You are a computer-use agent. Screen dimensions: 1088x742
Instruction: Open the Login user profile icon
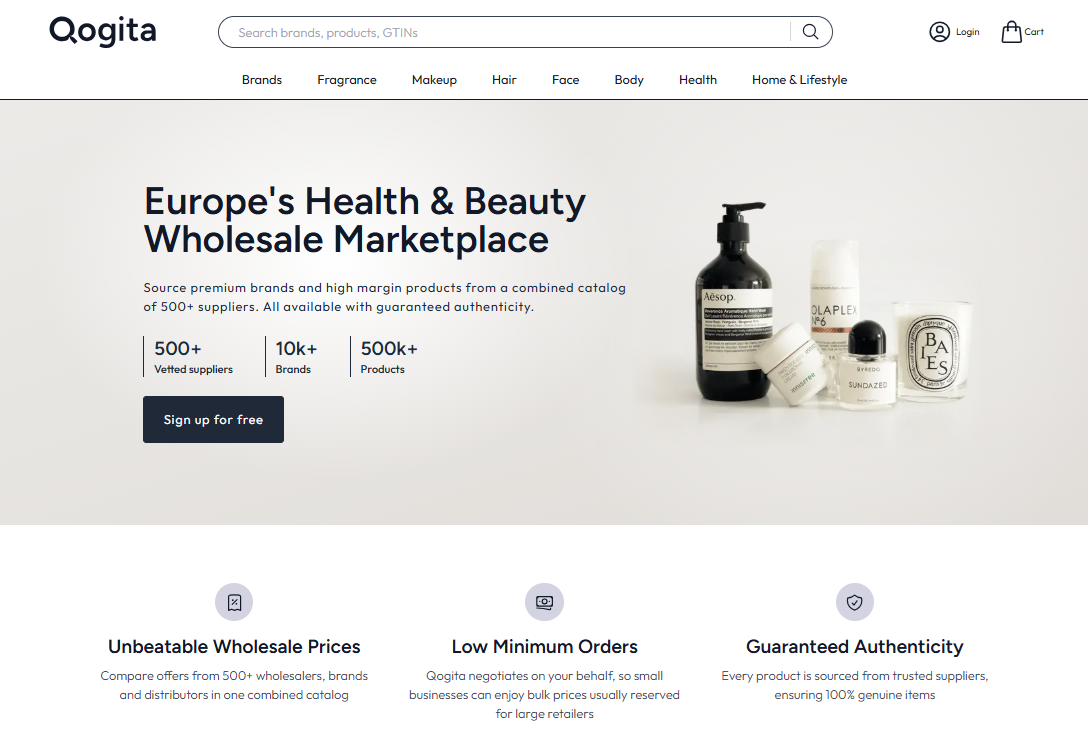[x=939, y=32]
